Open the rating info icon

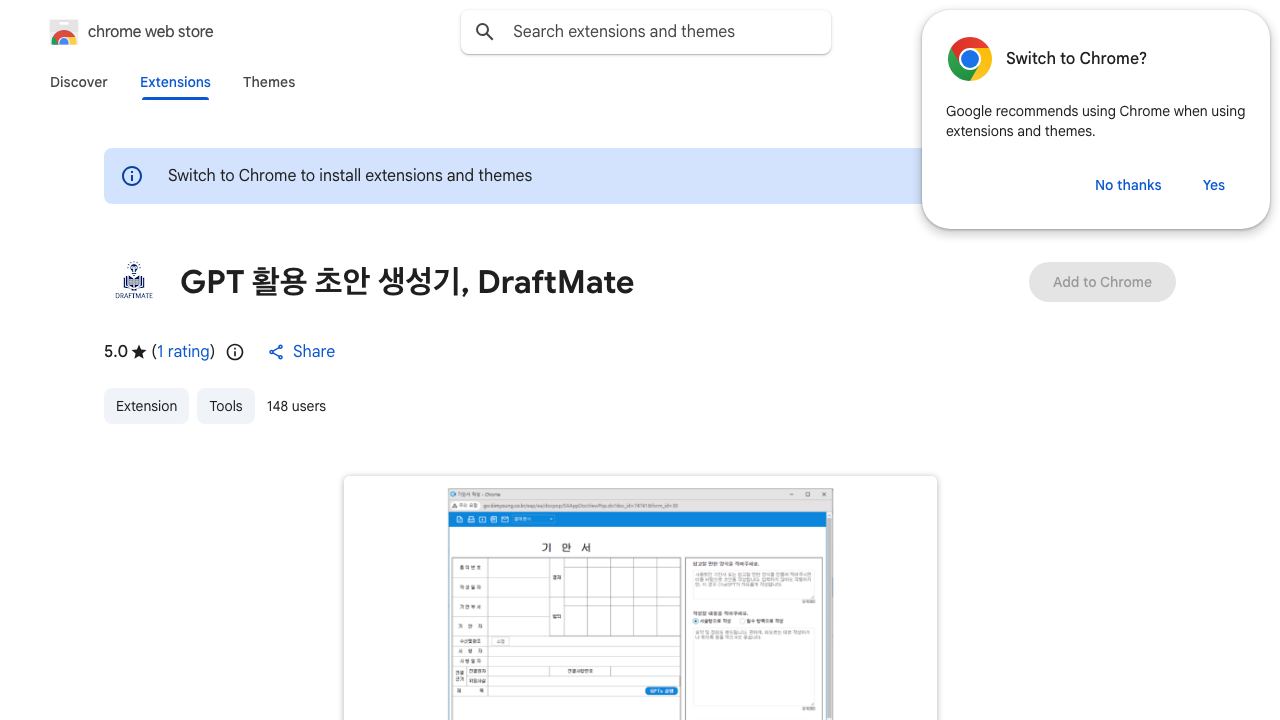coord(235,352)
